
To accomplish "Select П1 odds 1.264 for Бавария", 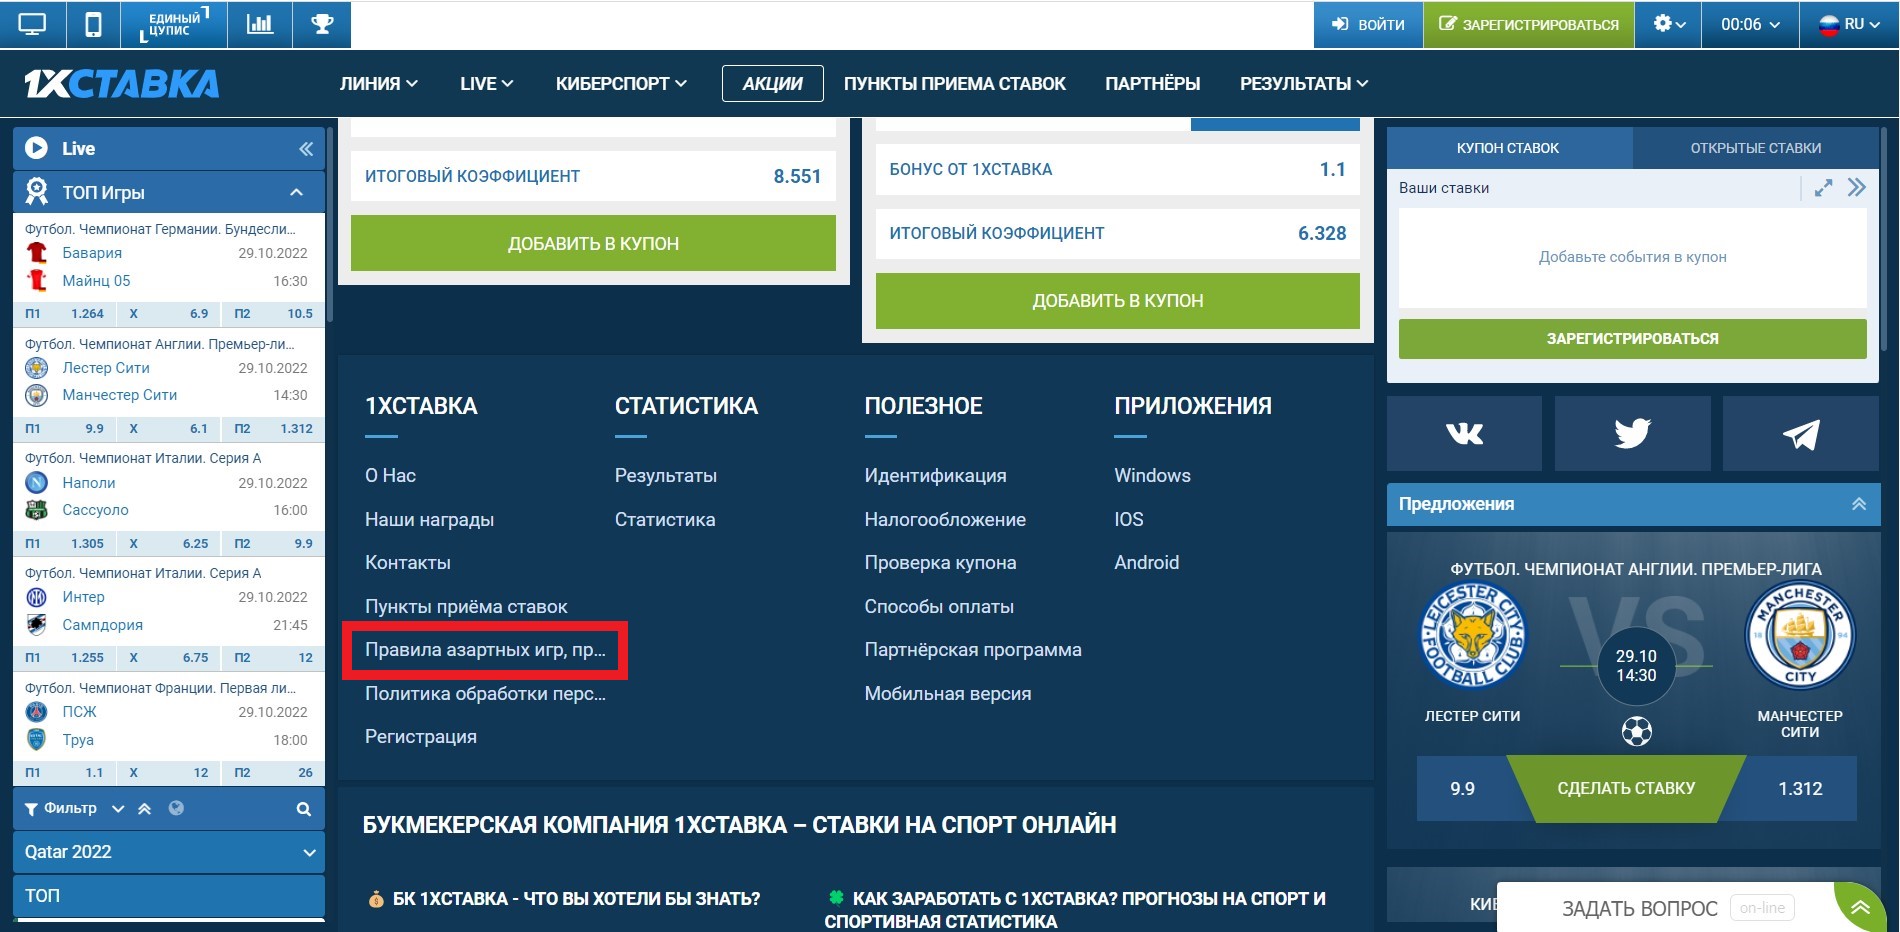I will click(66, 314).
